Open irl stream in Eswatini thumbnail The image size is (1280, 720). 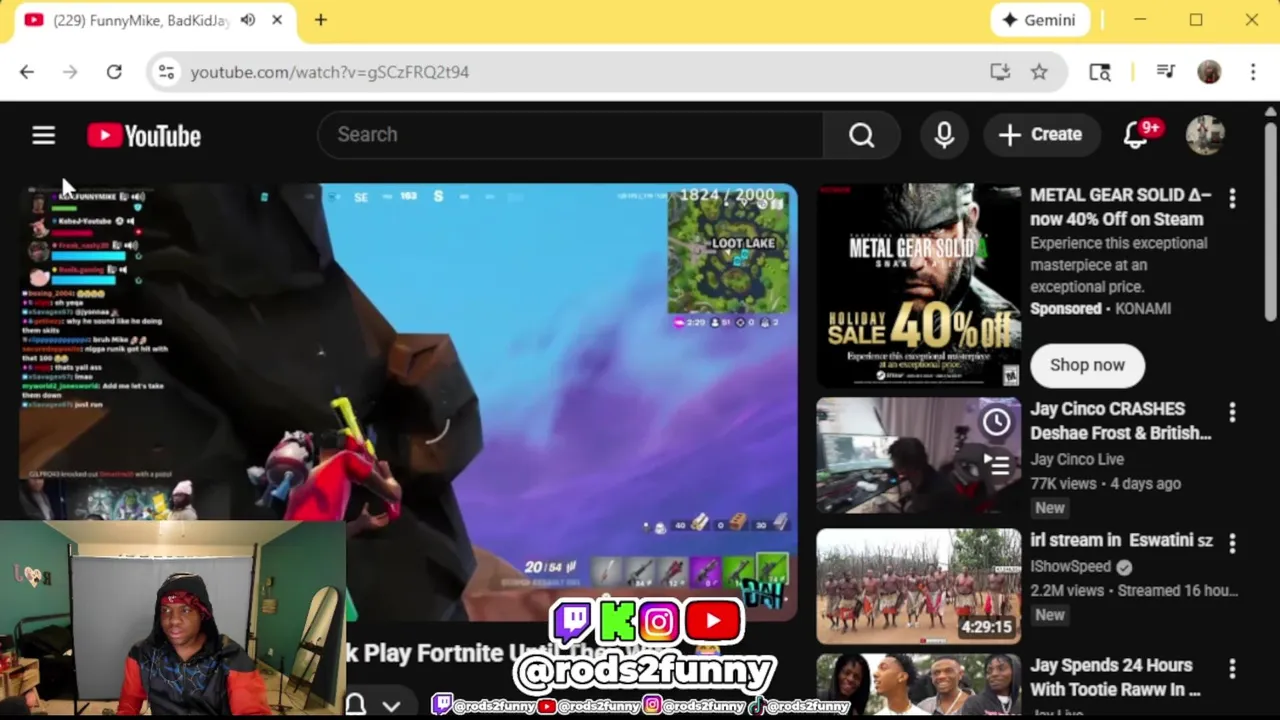918,586
